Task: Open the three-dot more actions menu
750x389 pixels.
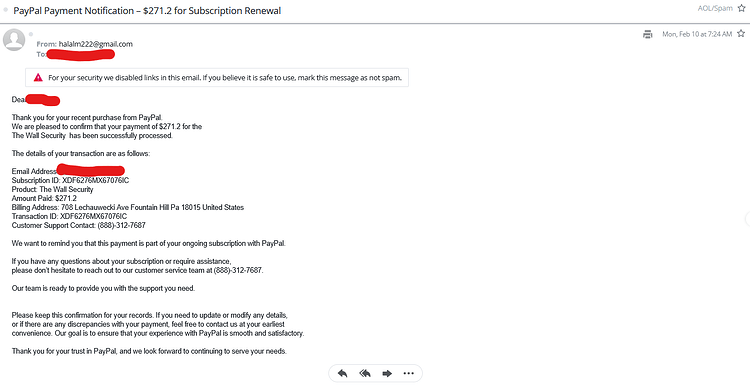Action: tap(408, 373)
